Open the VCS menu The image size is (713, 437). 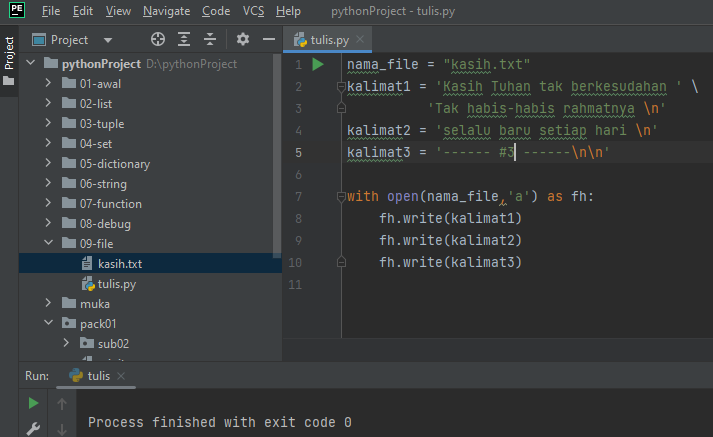[253, 11]
